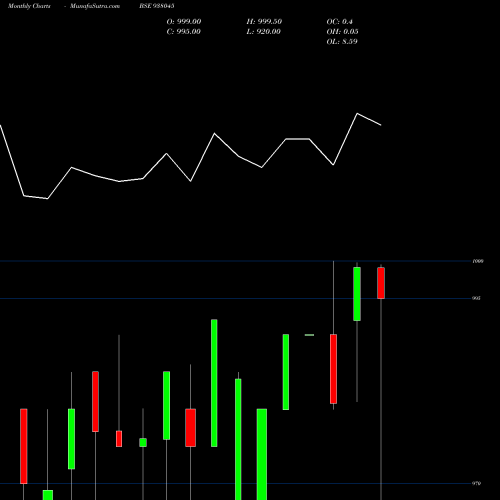Select the O: 999.00 open value
Screen dimensions: 500x500
tap(184, 22)
